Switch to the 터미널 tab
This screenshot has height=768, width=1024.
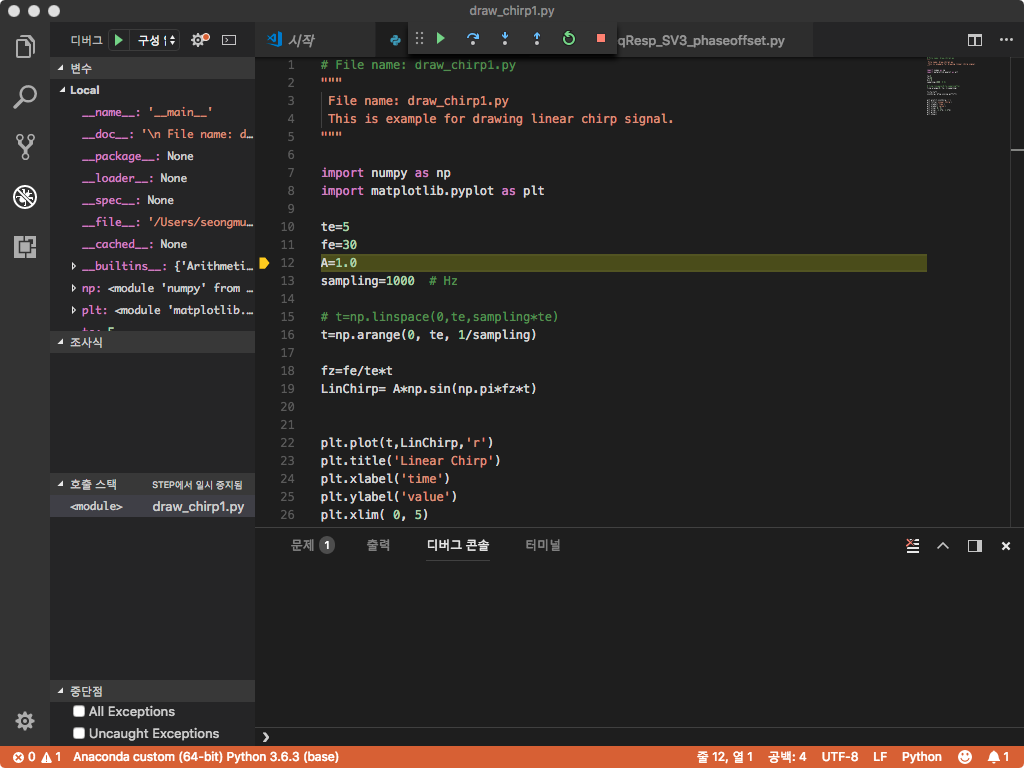point(543,546)
